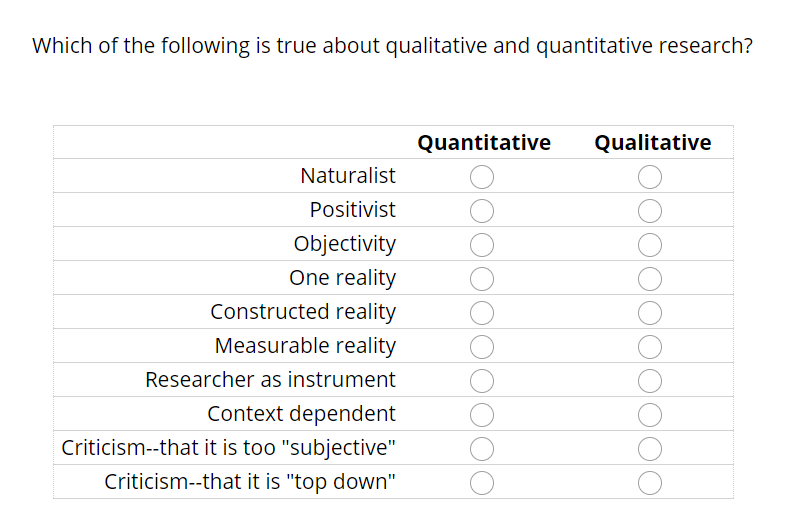Screen dimensions: 787x525
Task: Pick Quantitative for Constructed reality
Action: 482,313
